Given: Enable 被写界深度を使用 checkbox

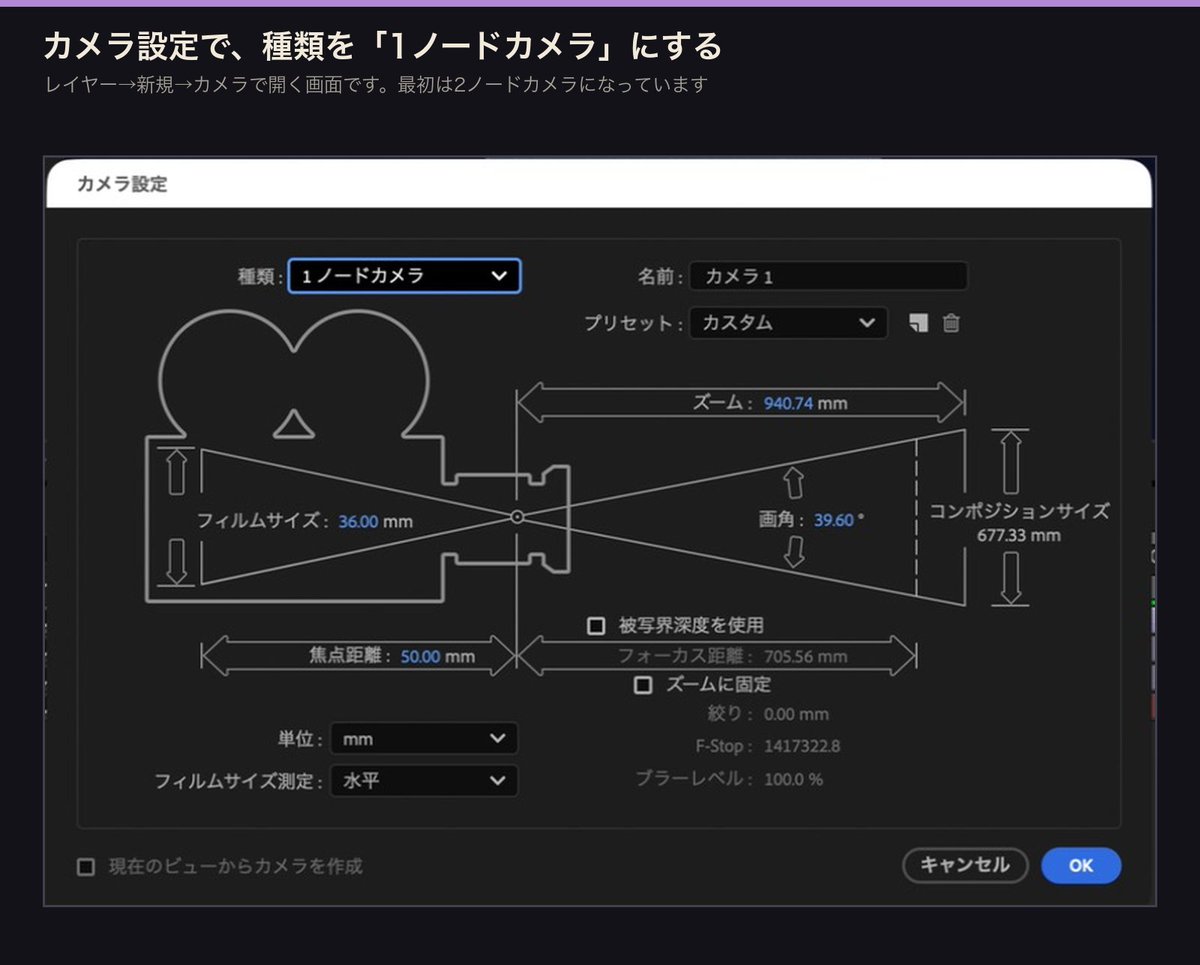Looking at the screenshot, I should point(596,626).
